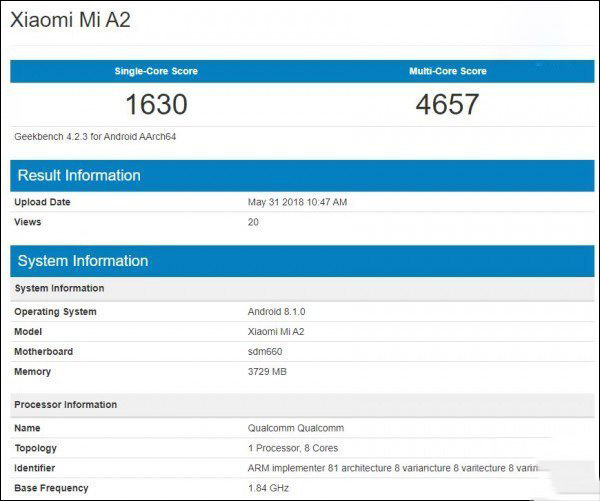The image size is (600, 501).
Task: Click the 'Result Information' section header
Action: tap(302, 176)
